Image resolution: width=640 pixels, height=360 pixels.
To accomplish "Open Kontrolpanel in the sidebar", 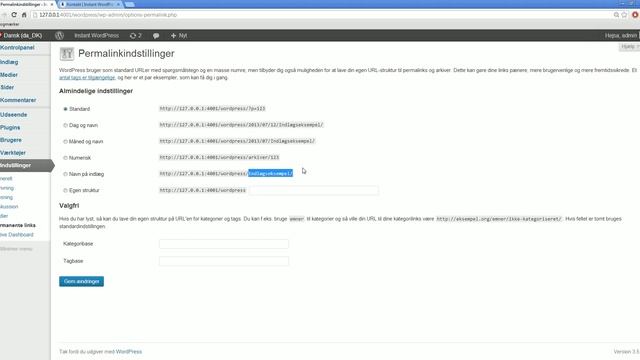I will coord(17,47).
